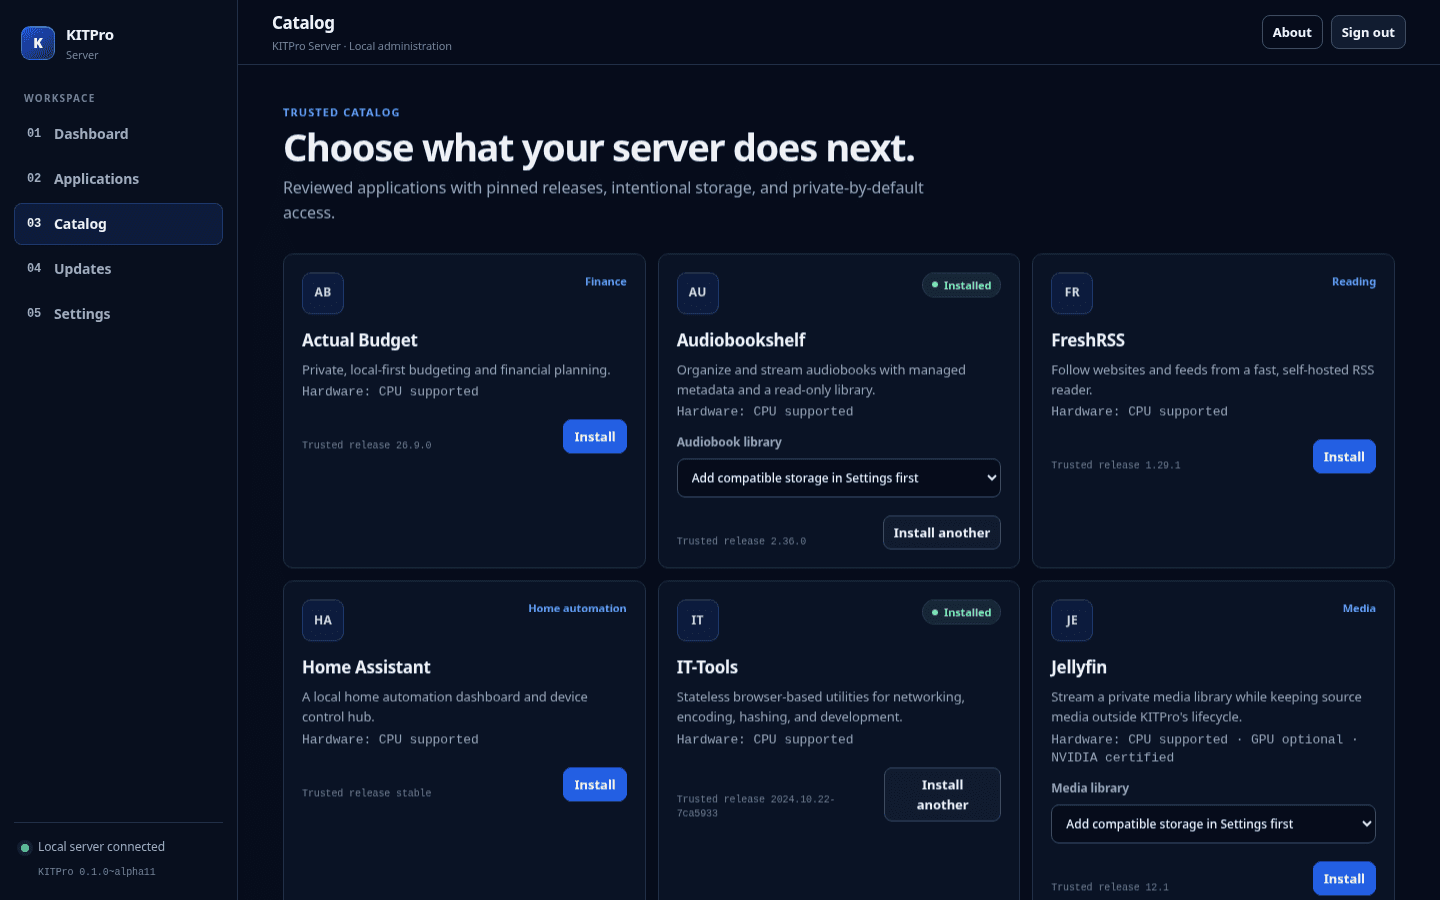Click the JE Jellyfin app icon
The image size is (1440, 900).
[x=1072, y=620]
